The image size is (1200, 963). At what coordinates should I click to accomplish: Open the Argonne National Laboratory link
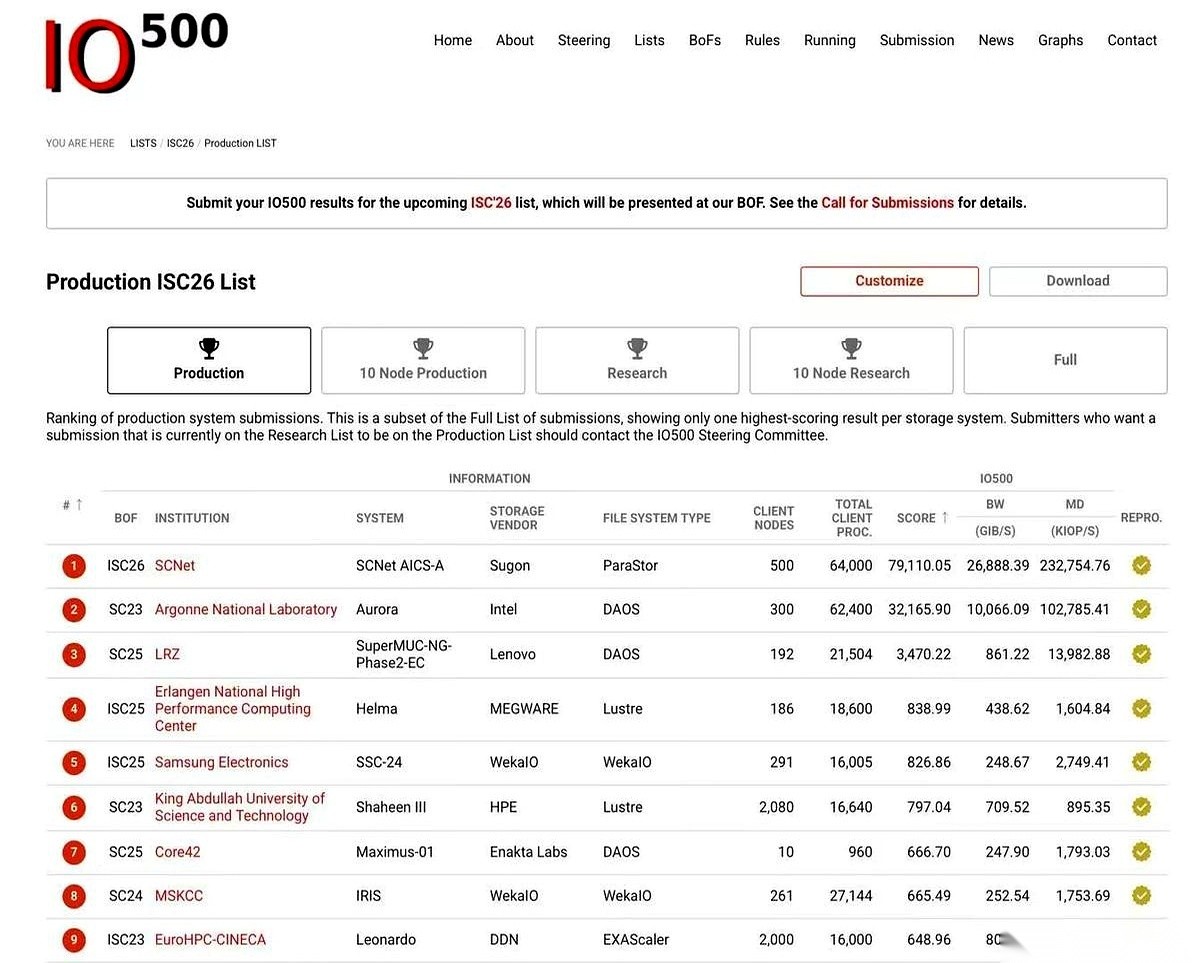[246, 609]
